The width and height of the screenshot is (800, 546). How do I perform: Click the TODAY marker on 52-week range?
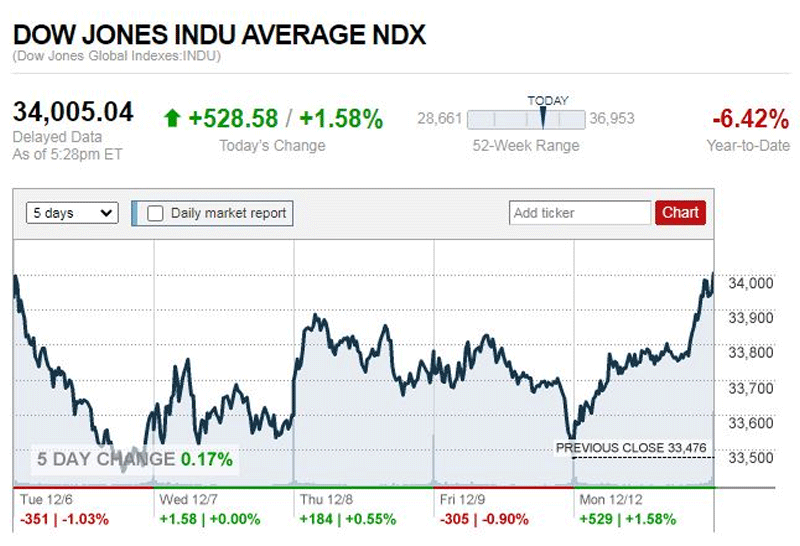tap(544, 118)
